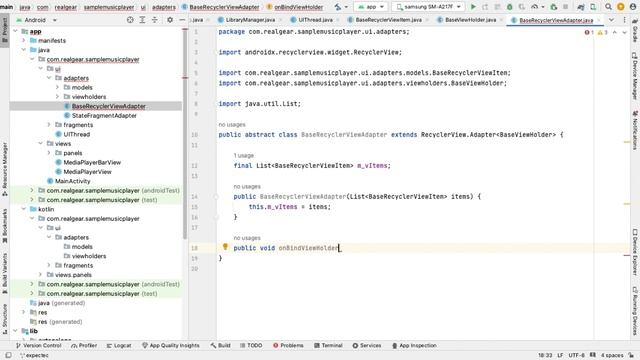This screenshot has height=360, width=640.
Task: Open the samsung SM-A217F device dropdown
Action: click(x=428, y=7)
